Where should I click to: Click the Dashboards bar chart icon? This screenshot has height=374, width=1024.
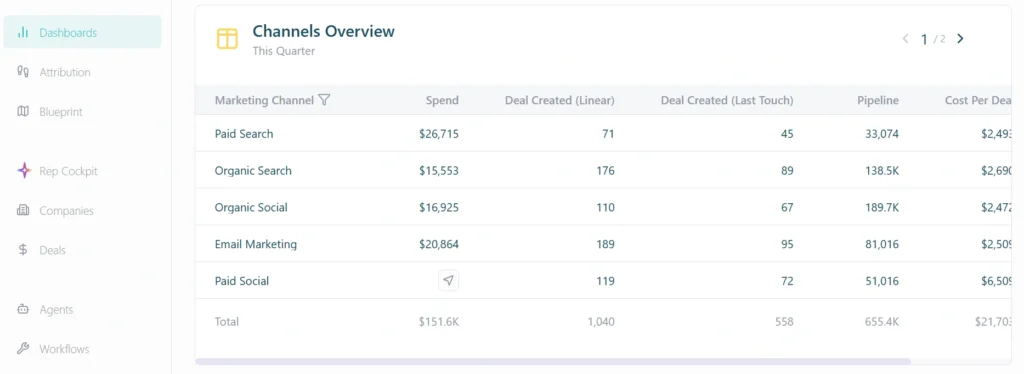coord(23,32)
